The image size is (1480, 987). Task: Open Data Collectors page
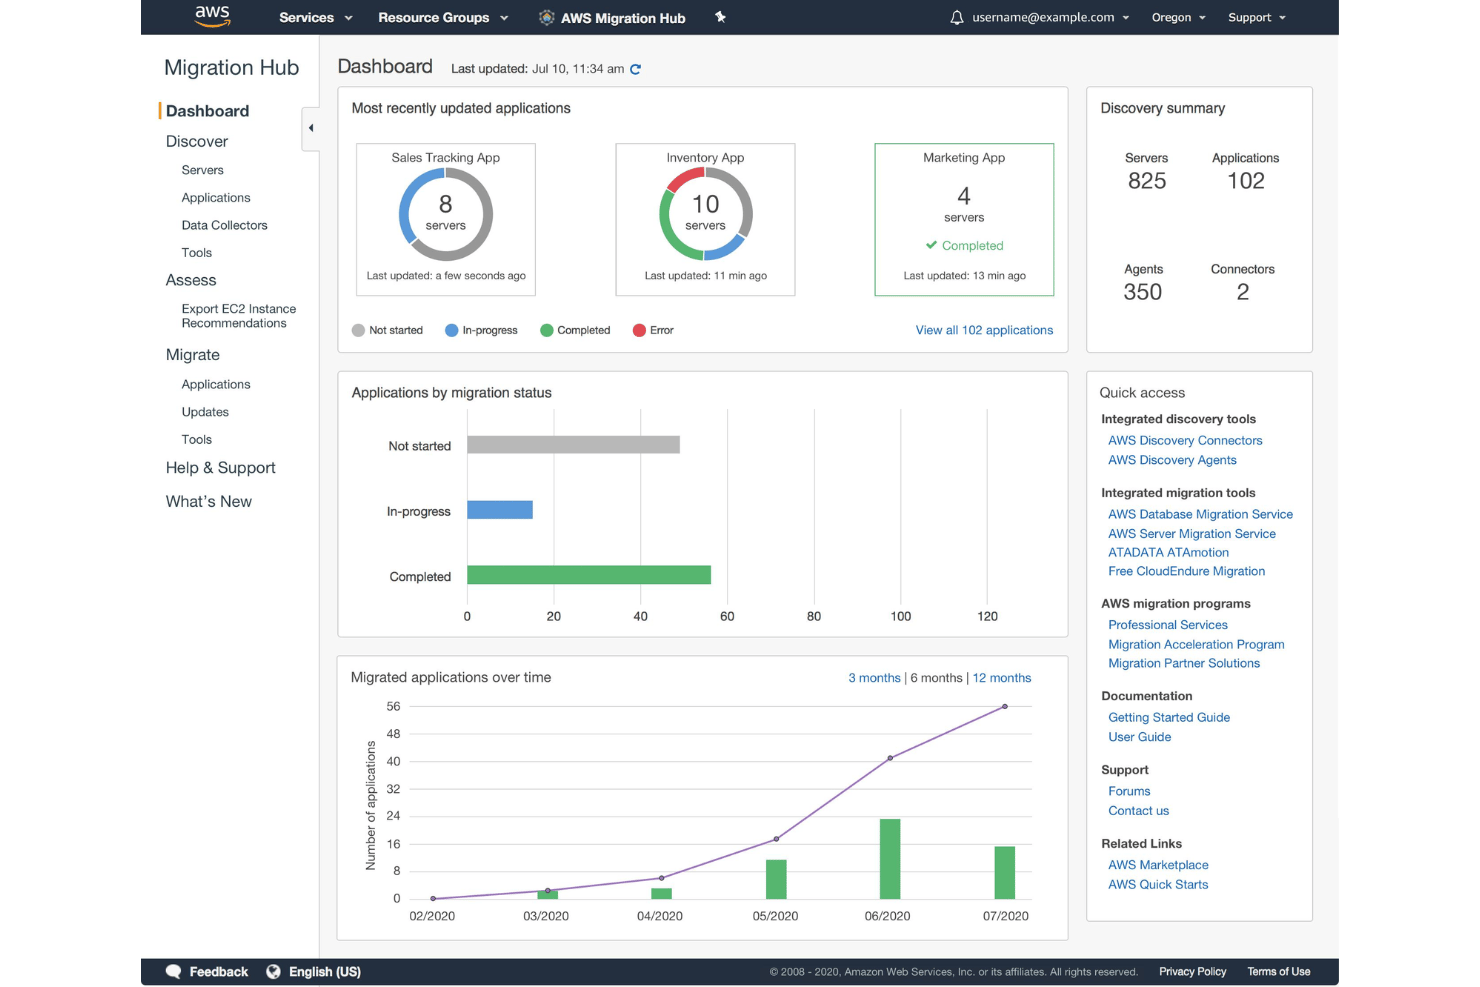(225, 225)
